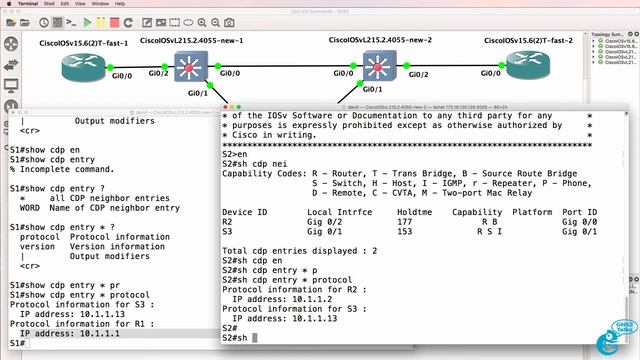Viewport: 640px width, 360px height.
Task: Browse end devices monitor icon
Action: 11,86
